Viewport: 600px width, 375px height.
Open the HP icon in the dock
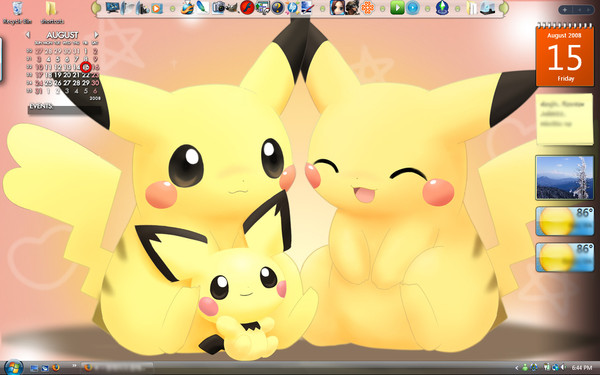pyautogui.click(x=292, y=8)
